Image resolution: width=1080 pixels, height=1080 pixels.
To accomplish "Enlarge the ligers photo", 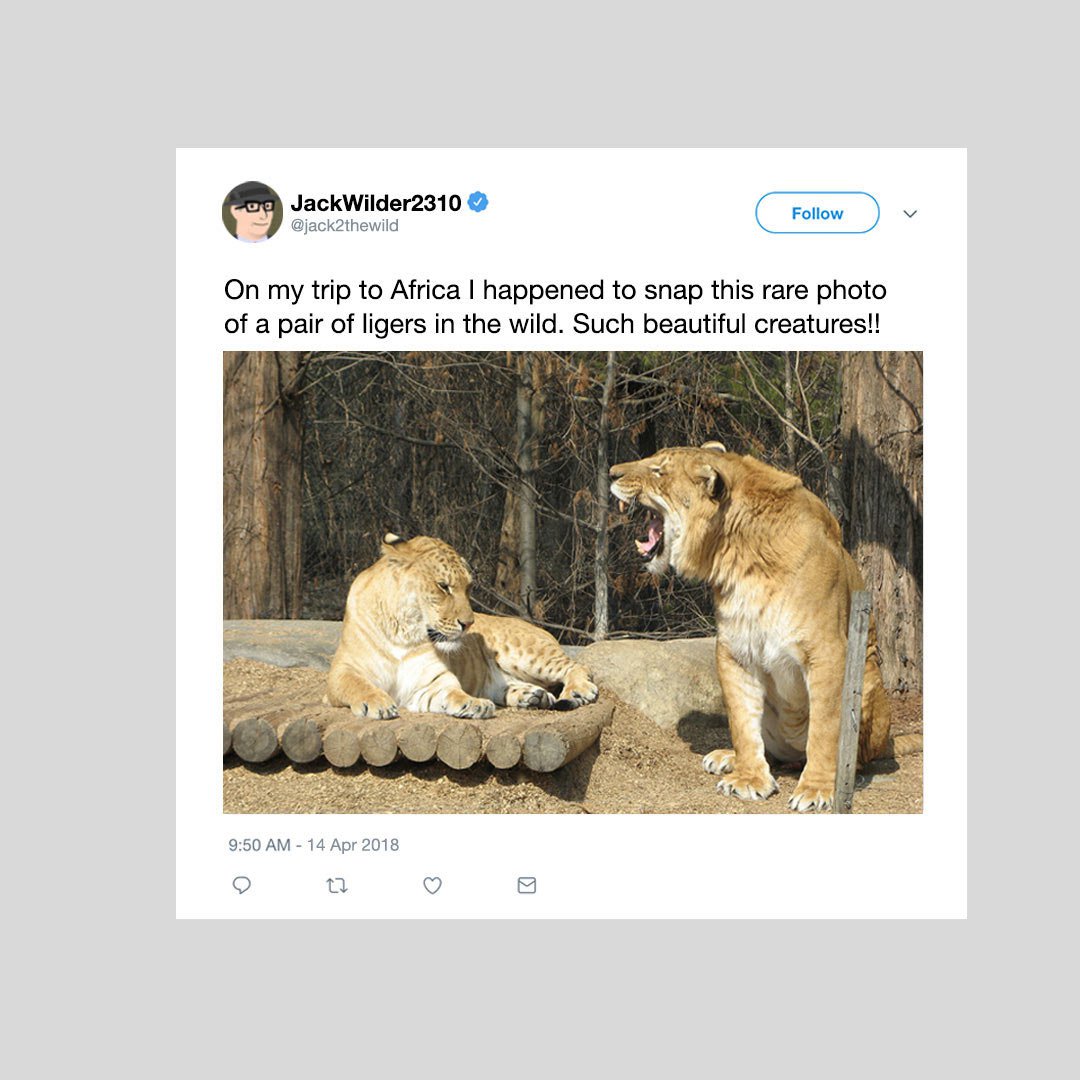I will [x=573, y=583].
